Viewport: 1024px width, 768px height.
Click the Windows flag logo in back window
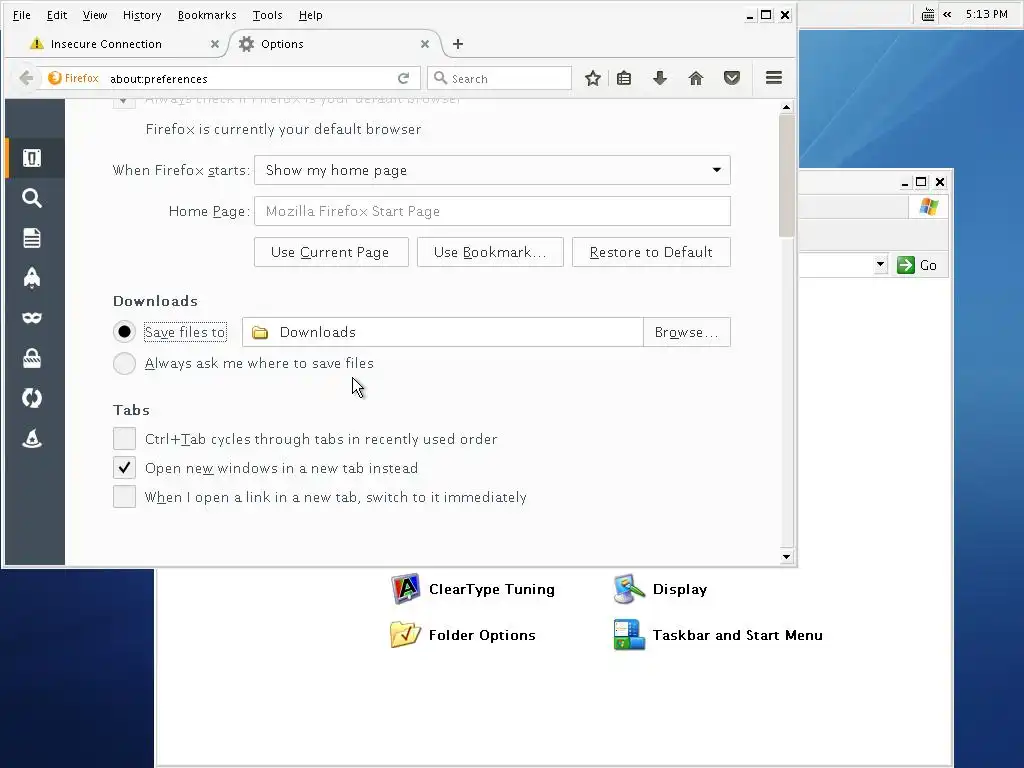pos(929,207)
